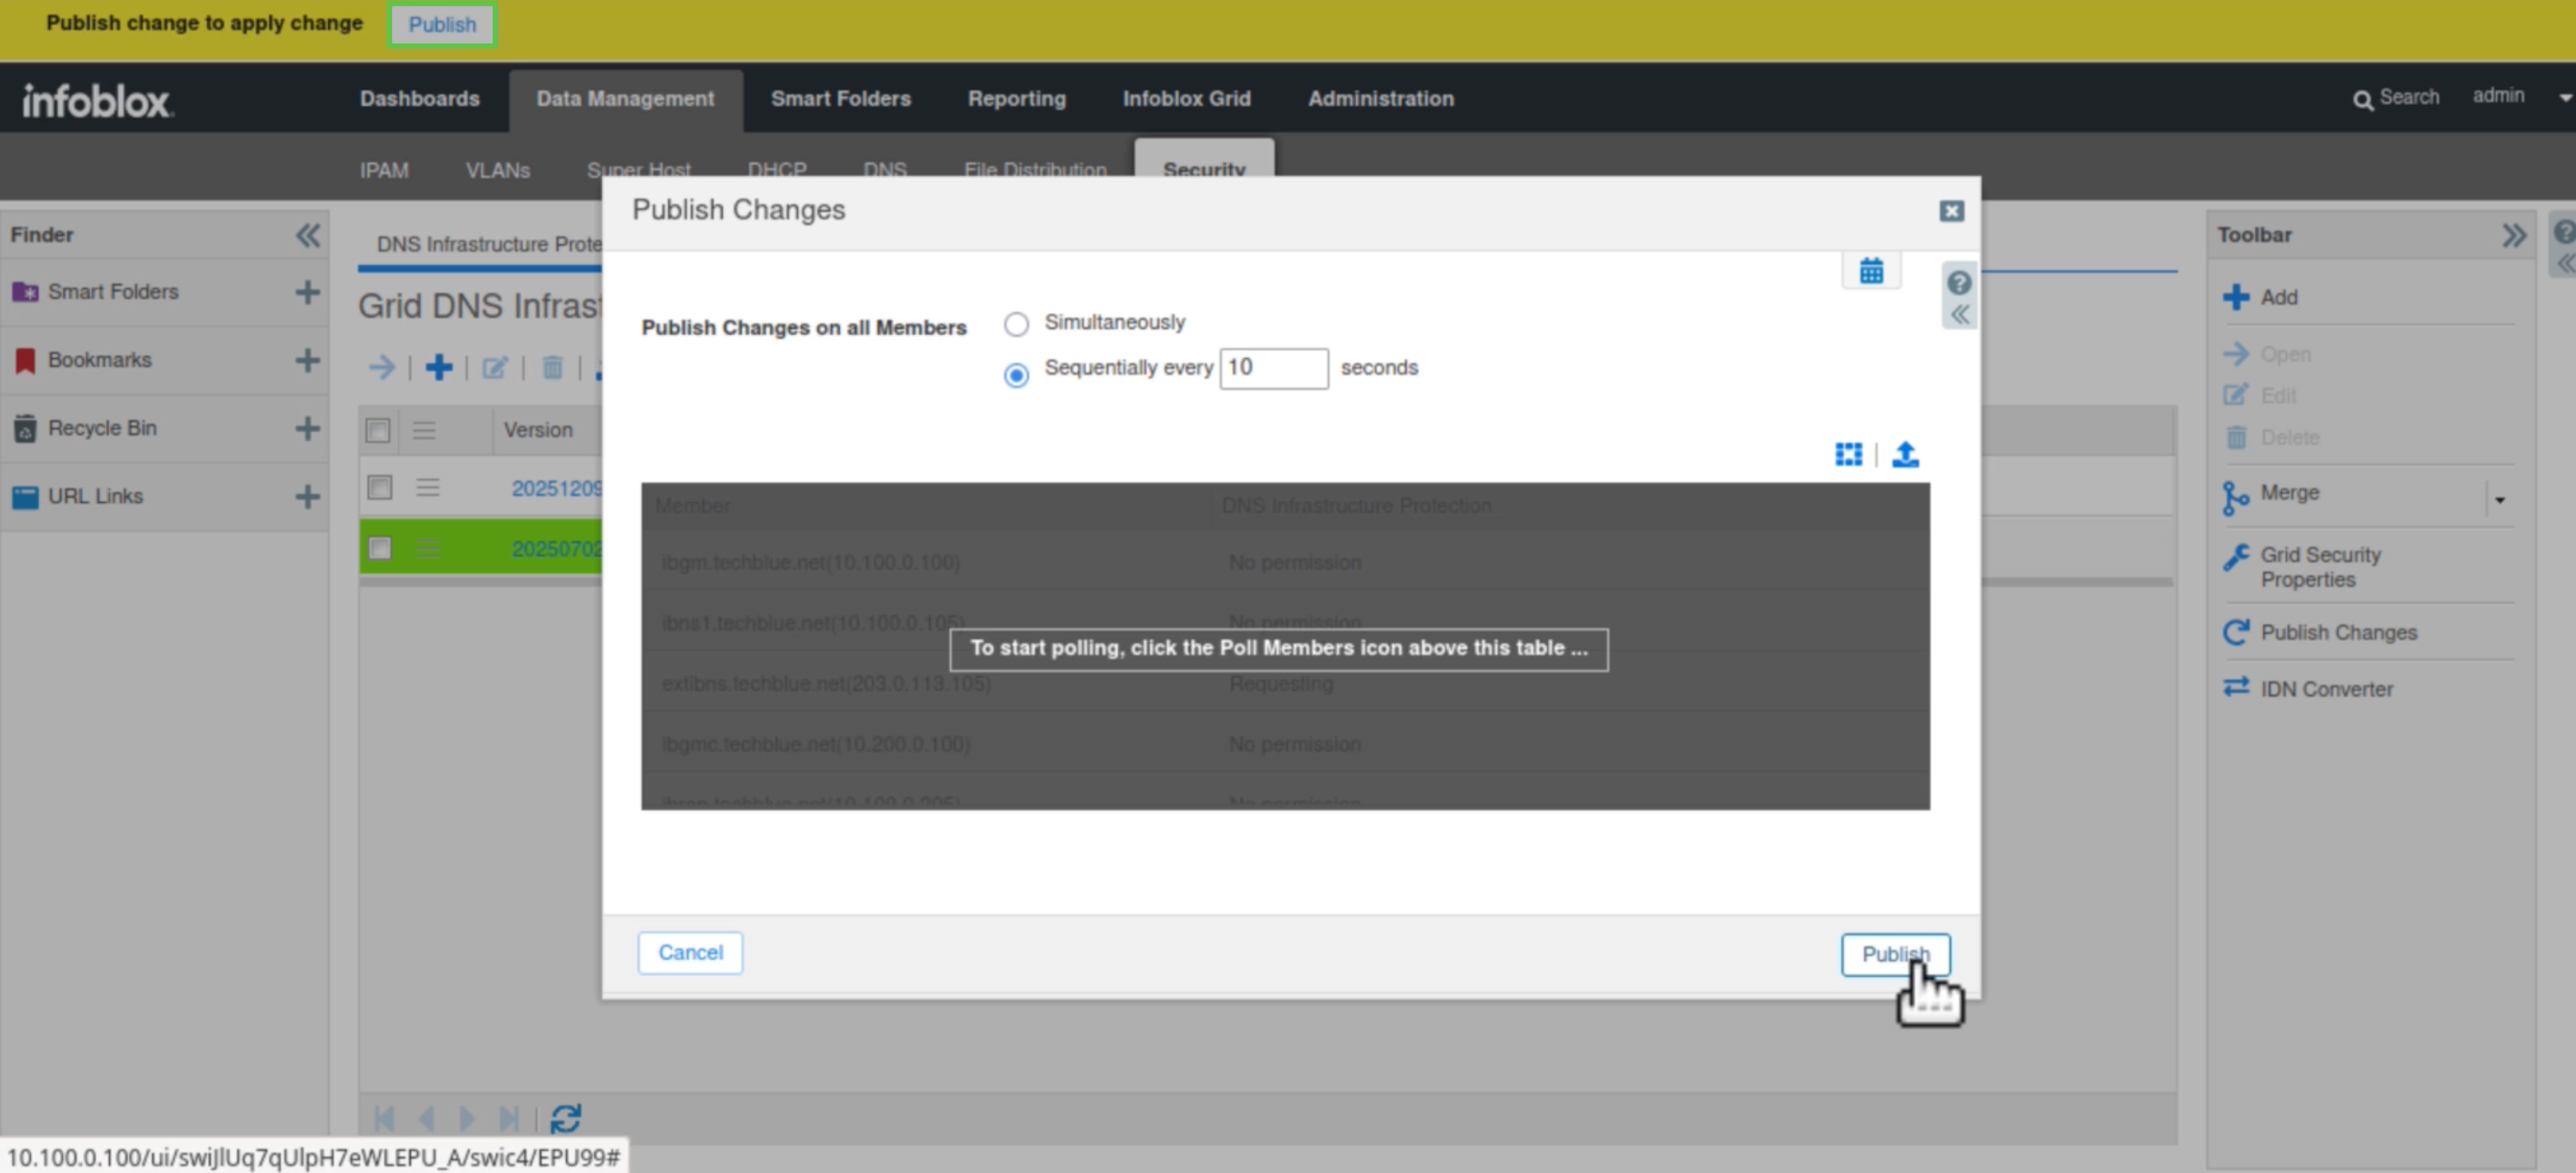The width and height of the screenshot is (2576, 1173).
Task: Expand the Recycle Bin section
Action: tap(307, 428)
